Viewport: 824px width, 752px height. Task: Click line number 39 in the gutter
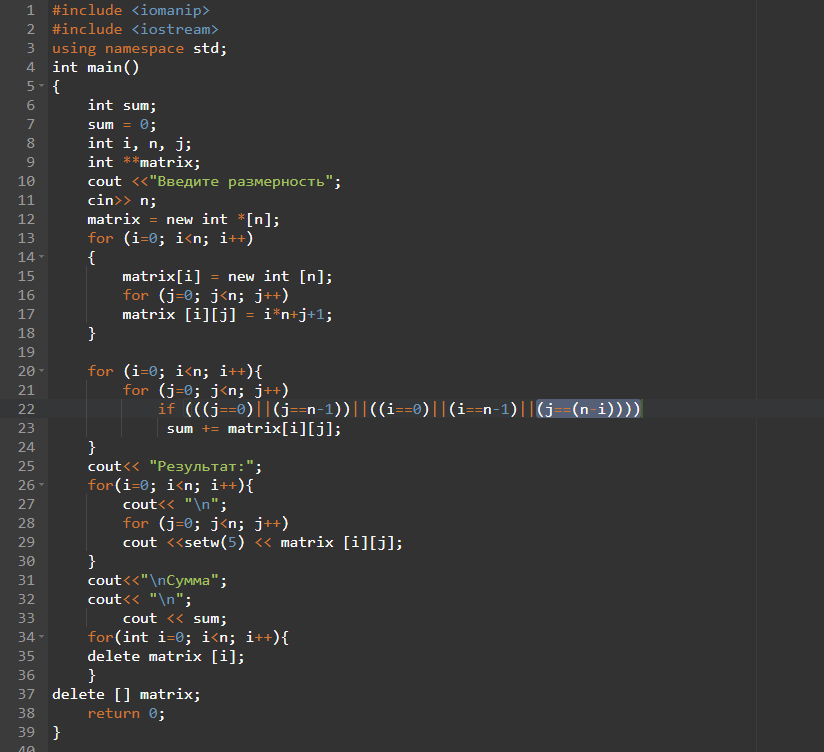coord(26,732)
